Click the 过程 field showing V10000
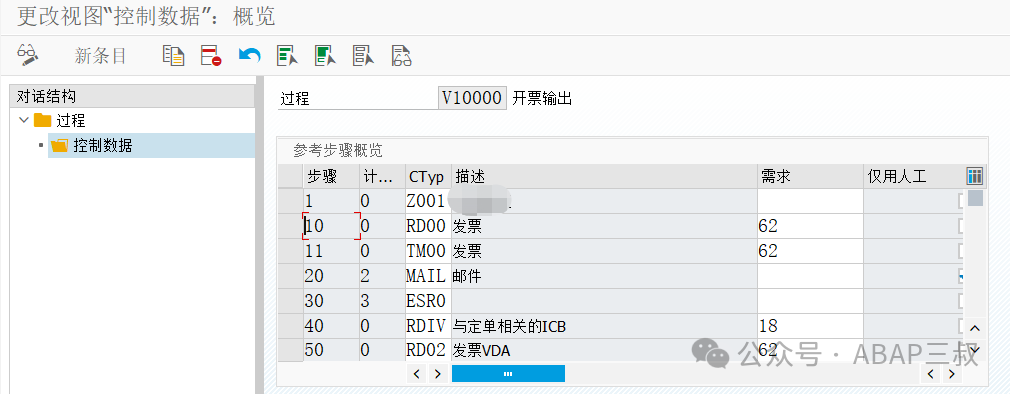This screenshot has height=394, width=1010. (472, 98)
